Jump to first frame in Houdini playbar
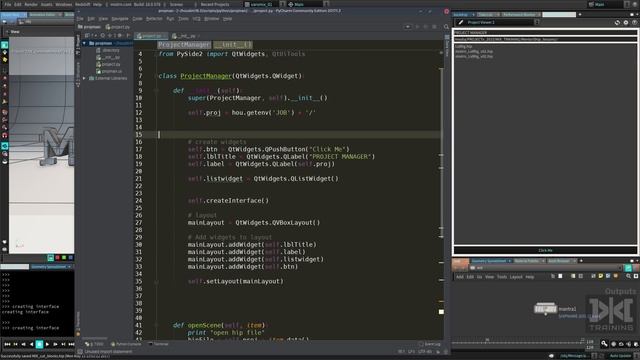 (x=7, y=344)
